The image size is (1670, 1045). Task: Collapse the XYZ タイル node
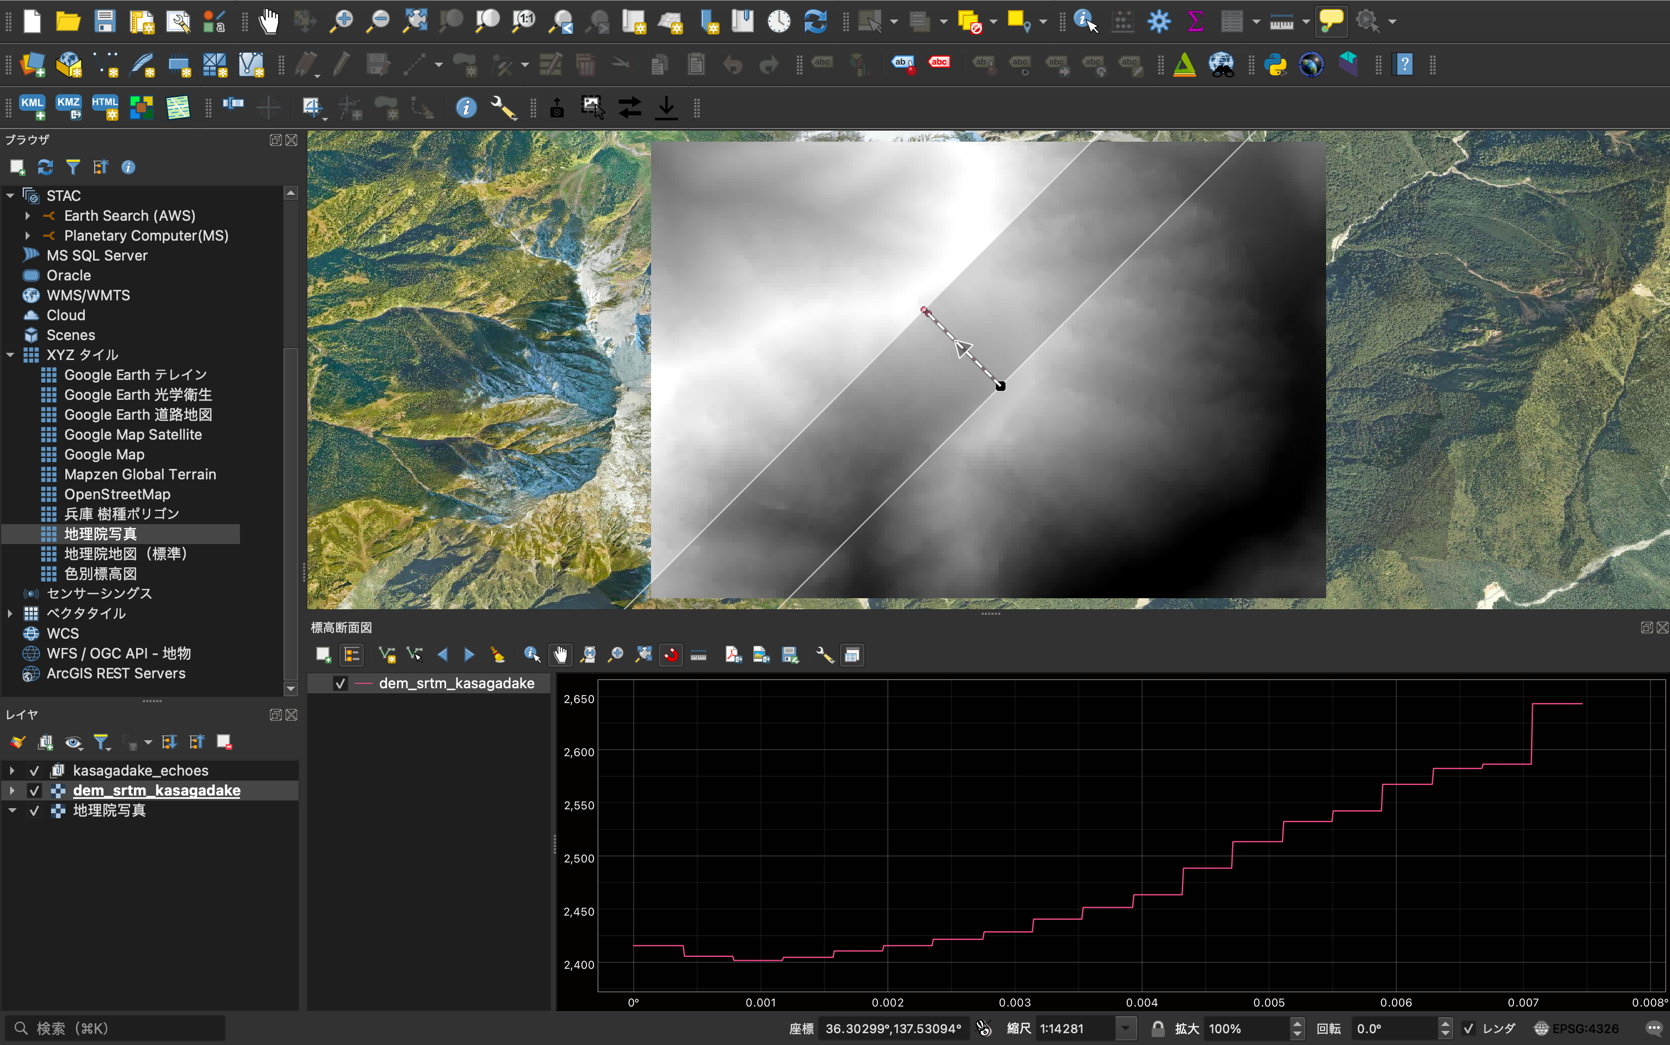pyautogui.click(x=11, y=355)
